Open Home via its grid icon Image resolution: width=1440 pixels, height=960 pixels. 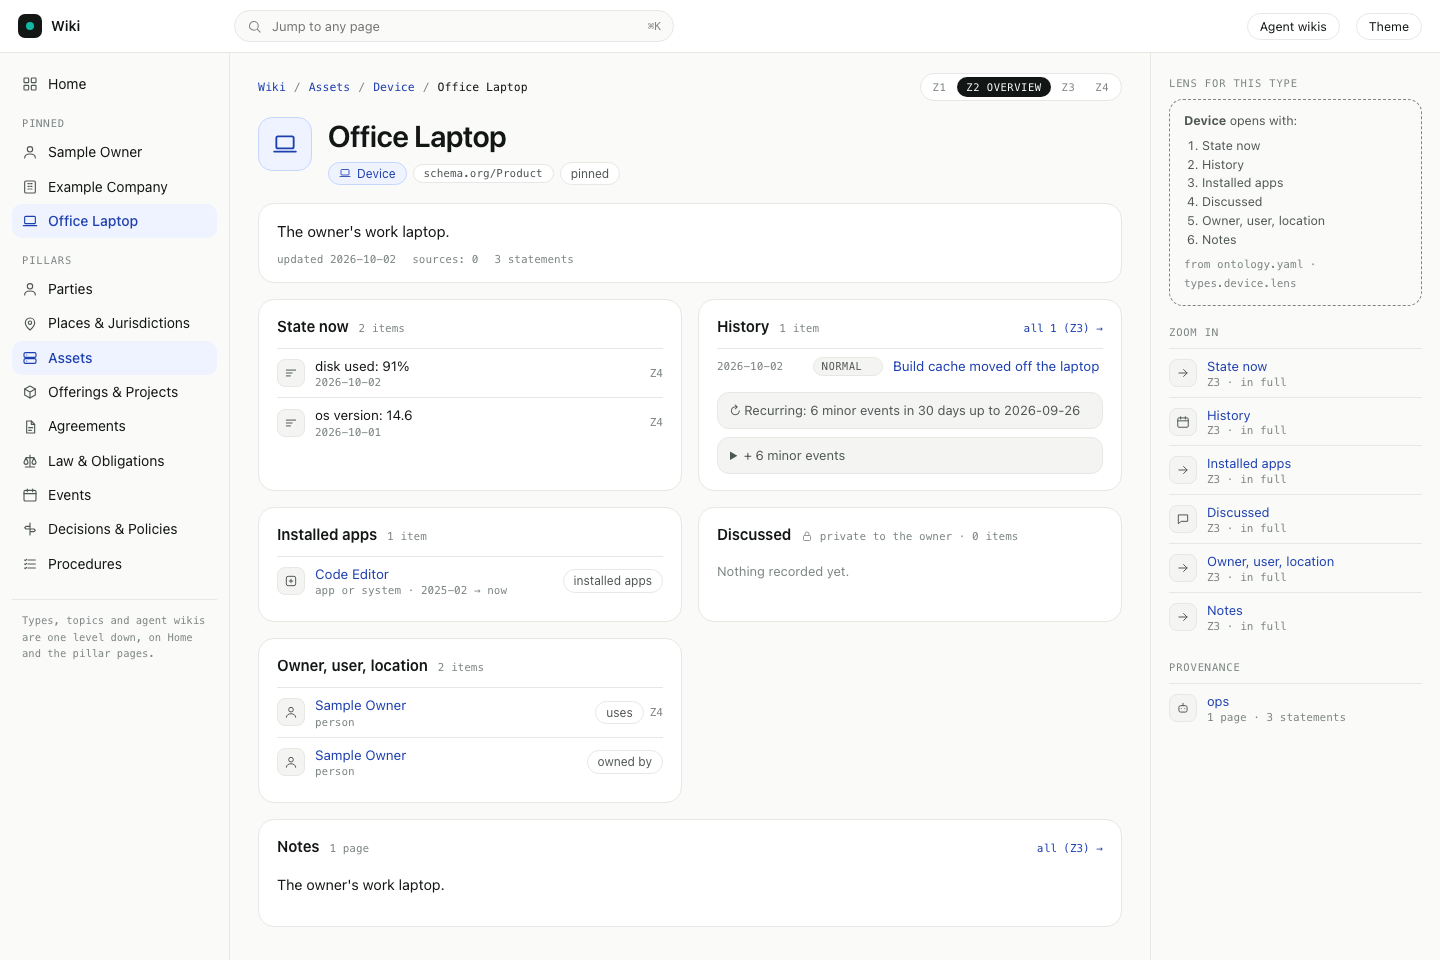point(30,84)
